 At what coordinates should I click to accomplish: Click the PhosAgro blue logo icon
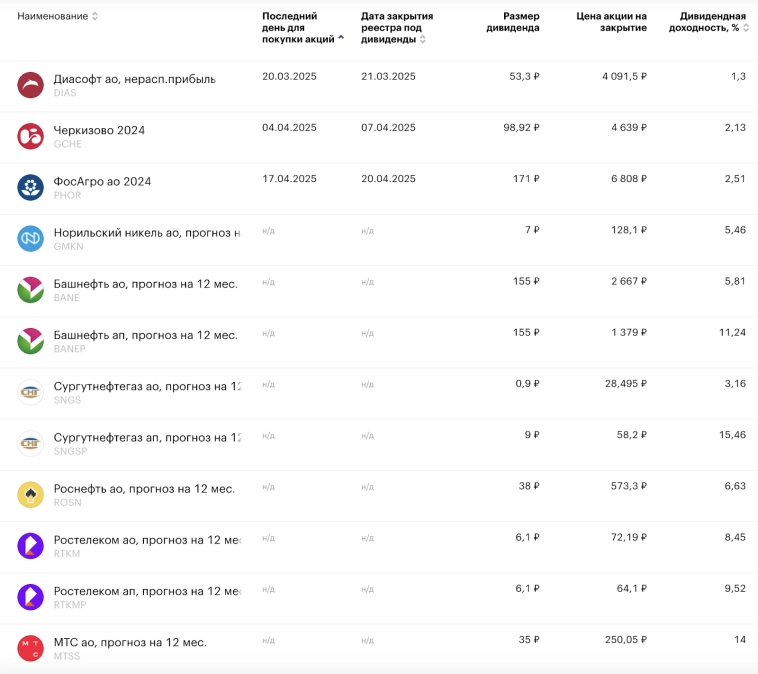click(30, 187)
